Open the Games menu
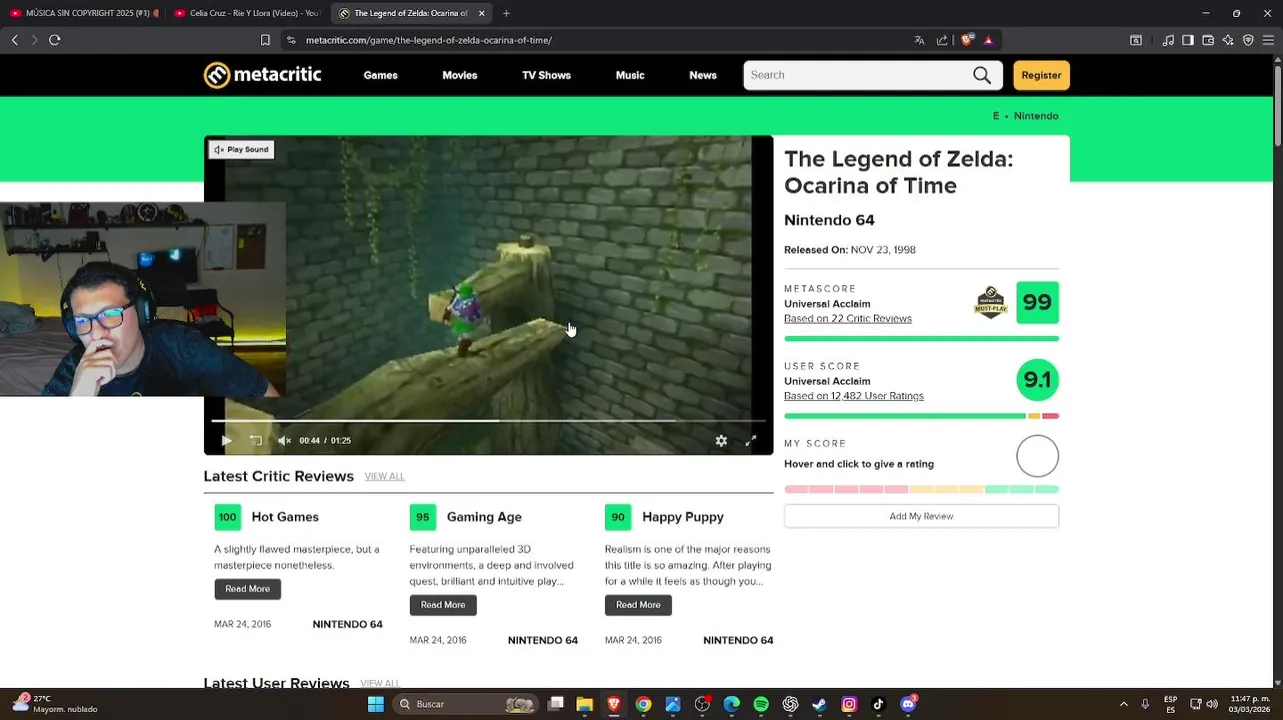 380,75
